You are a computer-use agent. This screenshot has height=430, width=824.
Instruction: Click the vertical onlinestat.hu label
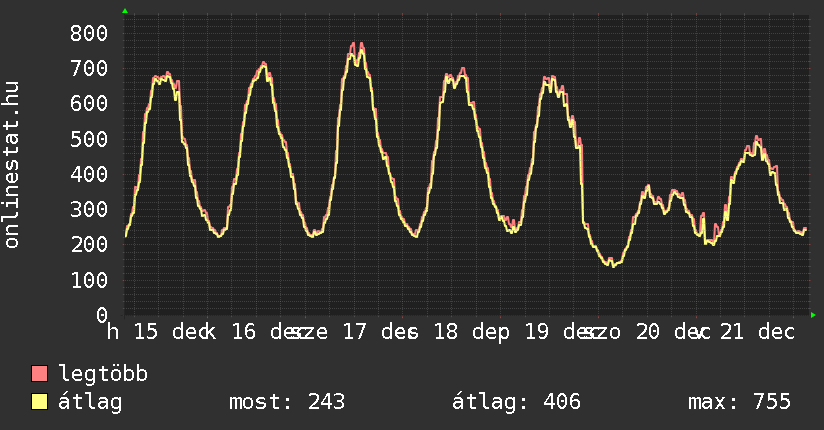tap(13, 166)
